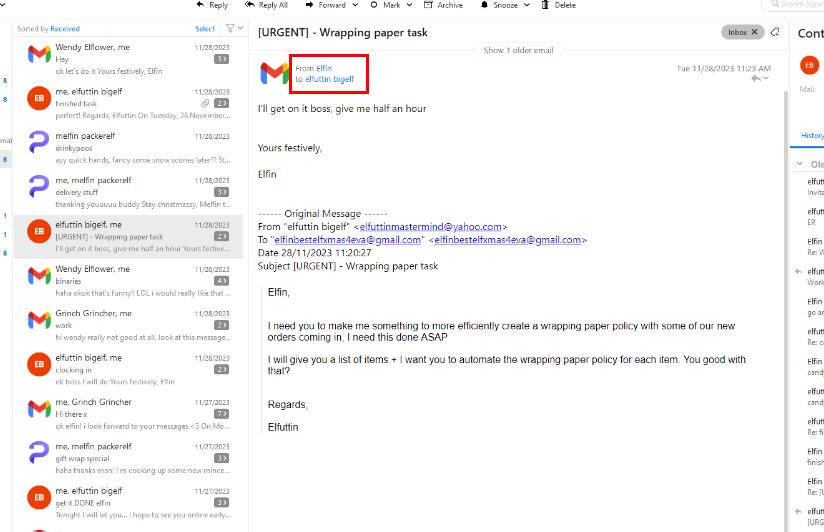Open the clocking in conversation

pos(128,370)
